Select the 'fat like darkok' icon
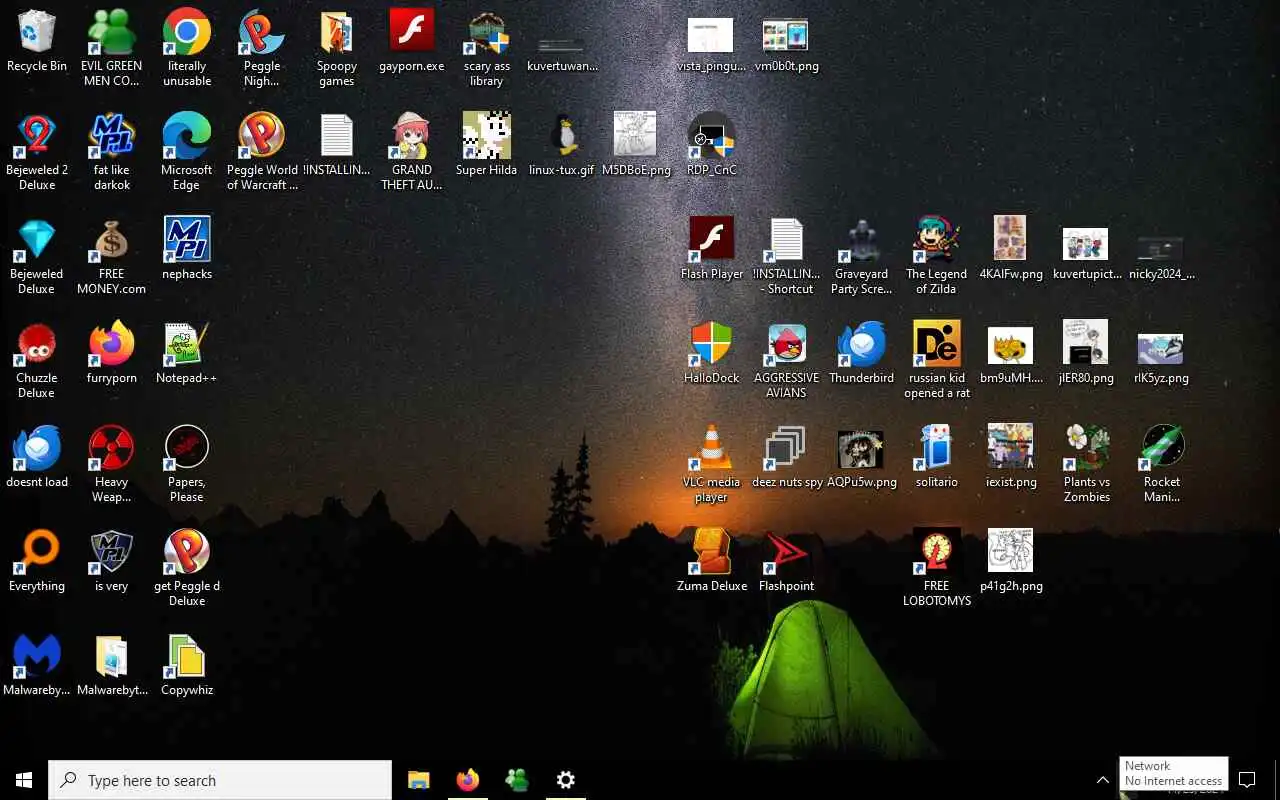The height and width of the screenshot is (800, 1280). [x=111, y=152]
